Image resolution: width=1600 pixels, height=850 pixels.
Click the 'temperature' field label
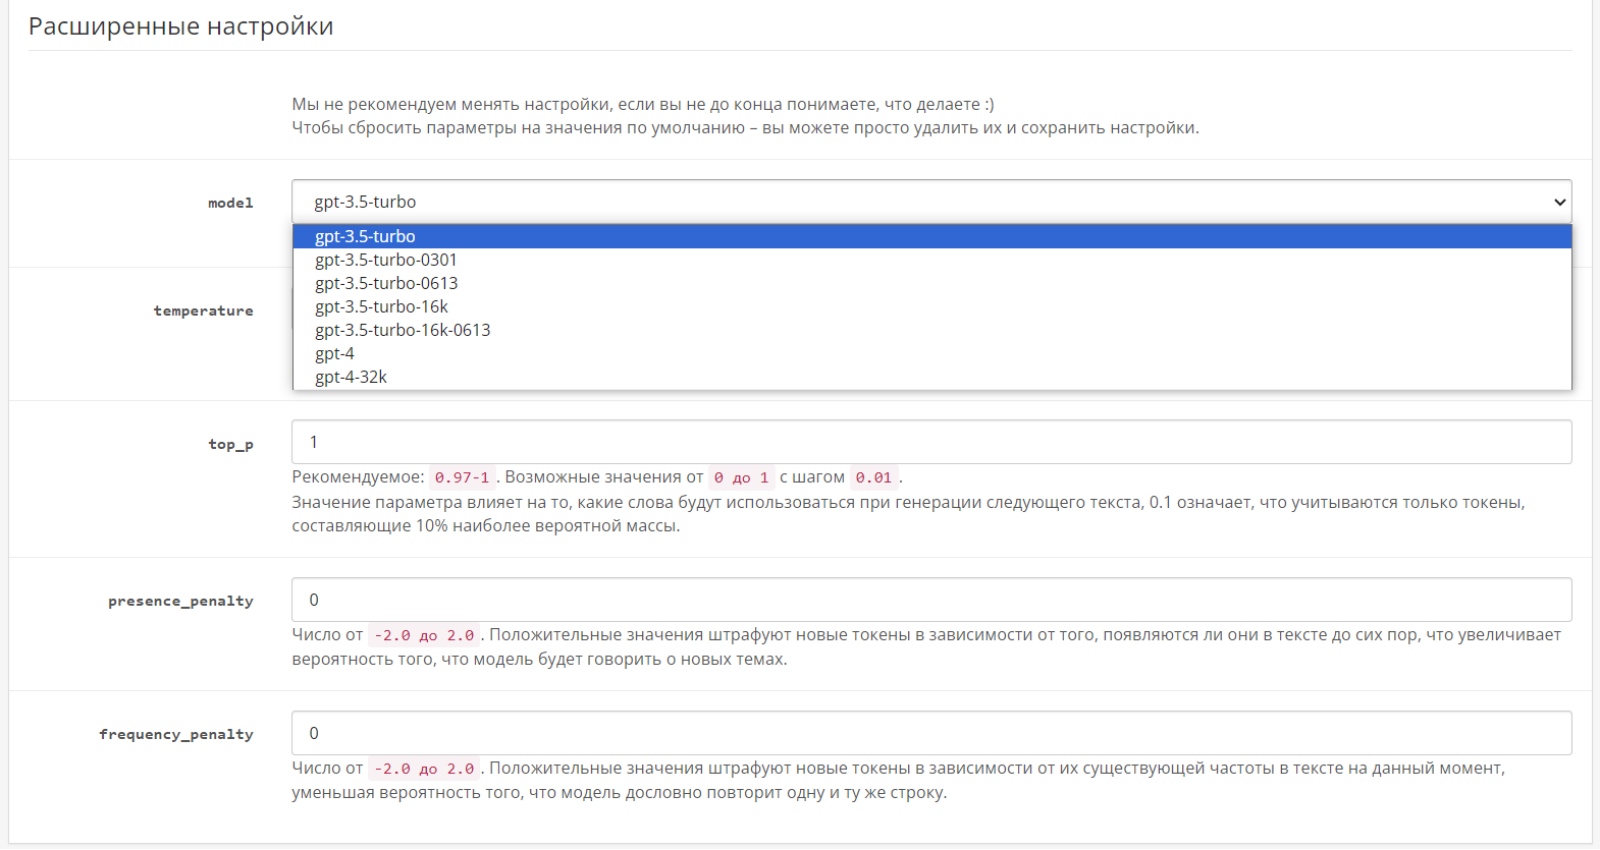pyautogui.click(x=203, y=311)
